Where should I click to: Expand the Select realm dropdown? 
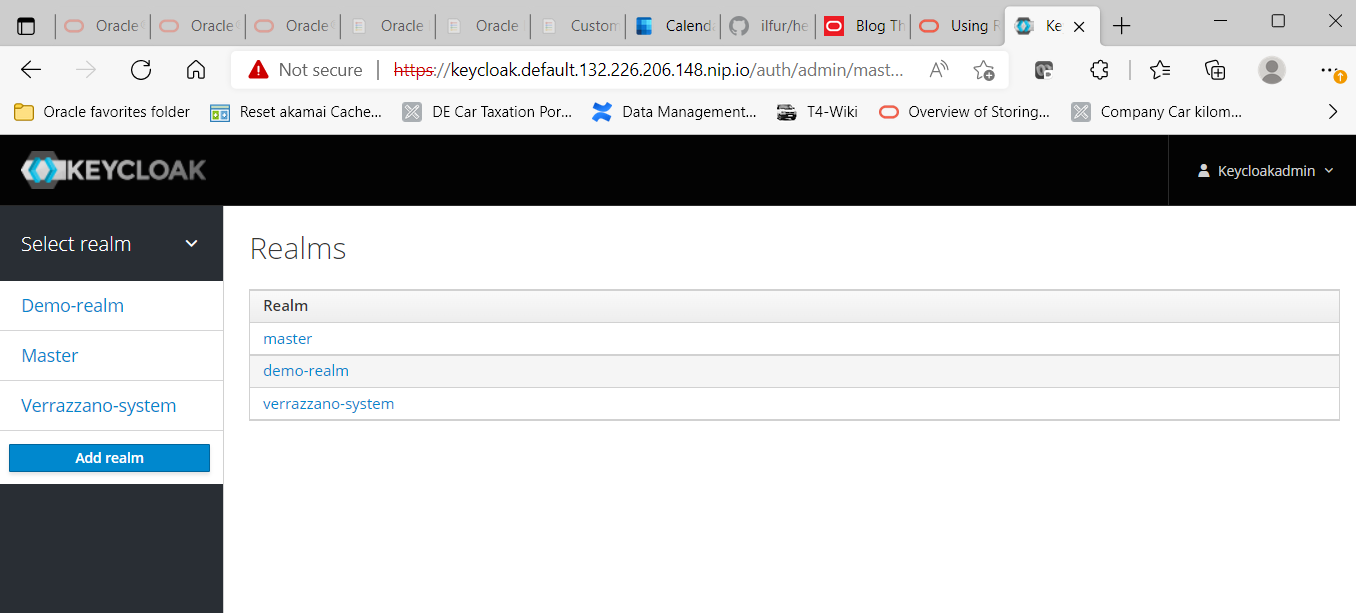[x=111, y=244]
